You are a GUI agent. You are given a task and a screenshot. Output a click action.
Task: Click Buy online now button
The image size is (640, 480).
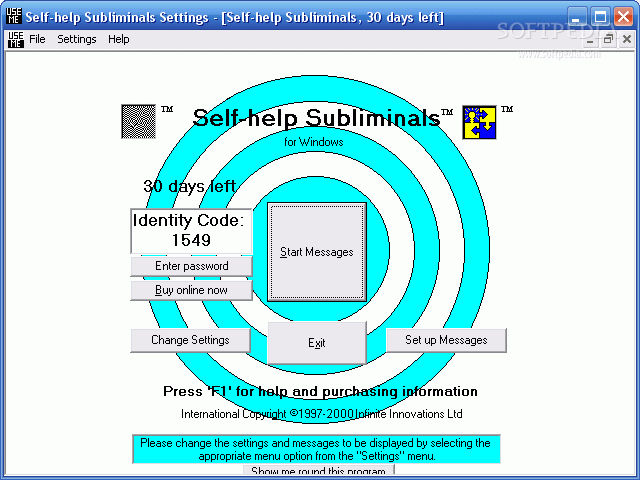pyautogui.click(x=191, y=290)
